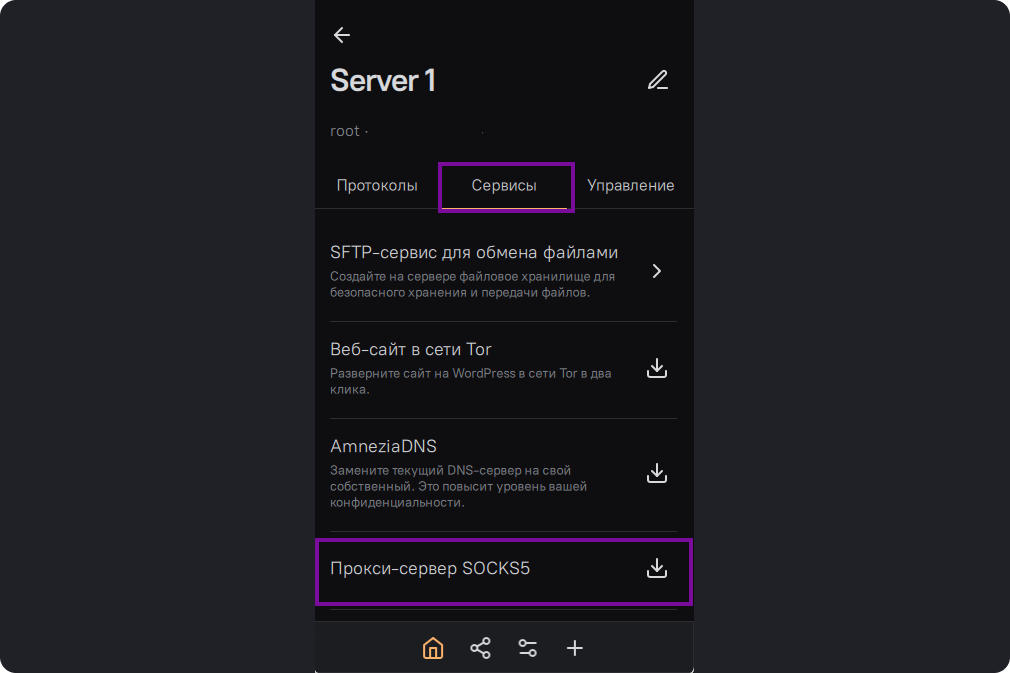Open the Управление tab
This screenshot has height=673, width=1010.
tap(630, 186)
